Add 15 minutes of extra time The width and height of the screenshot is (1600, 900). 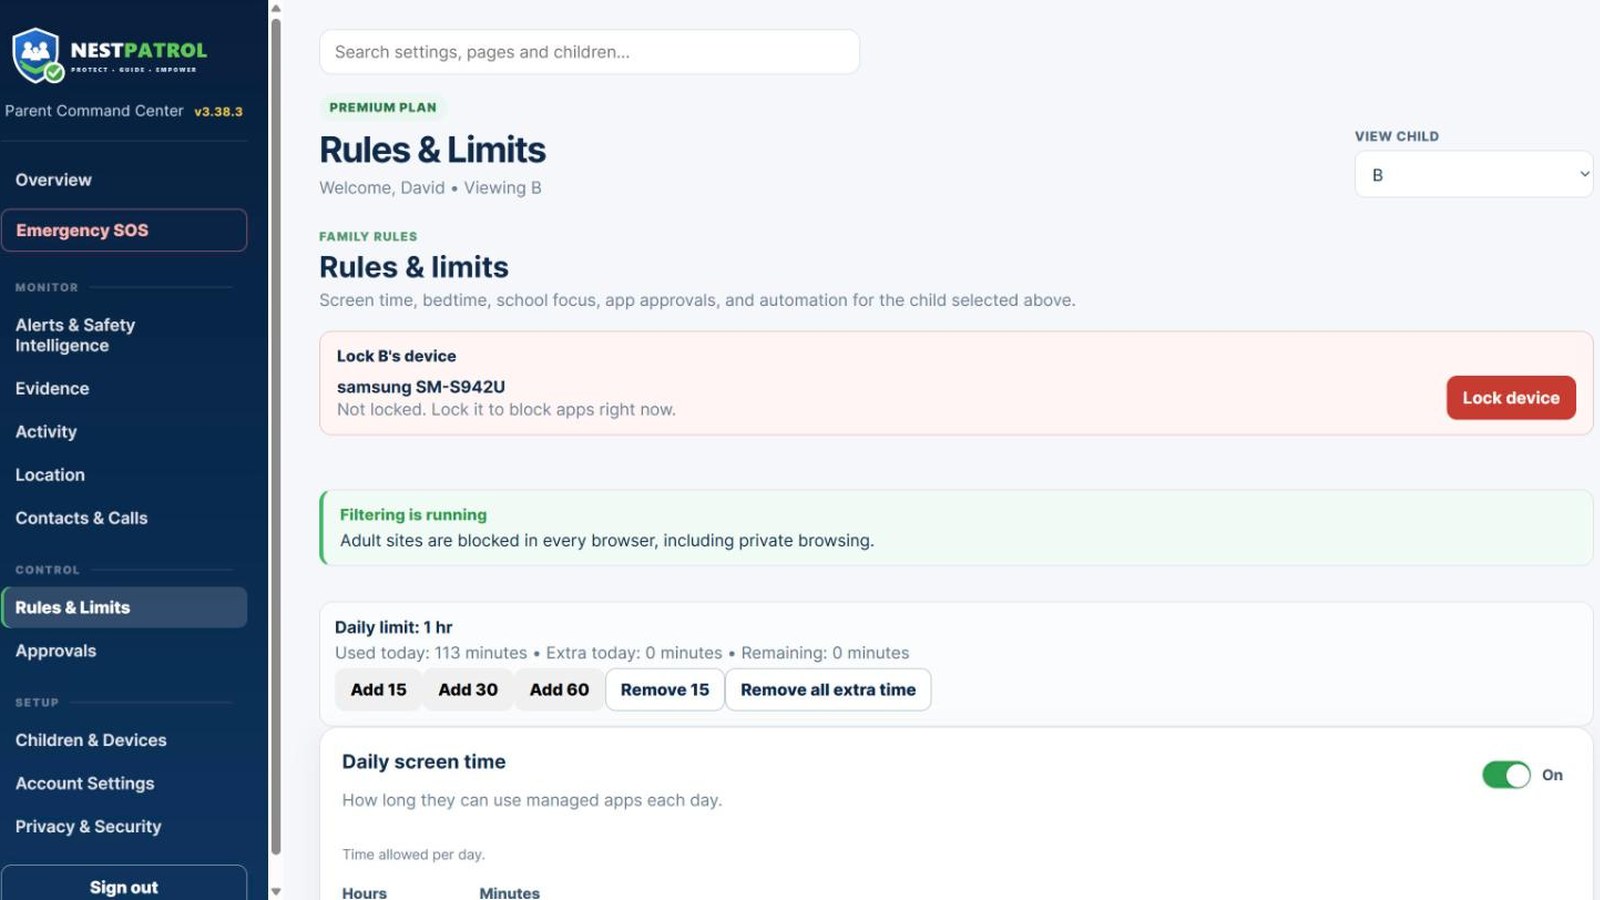coord(378,690)
